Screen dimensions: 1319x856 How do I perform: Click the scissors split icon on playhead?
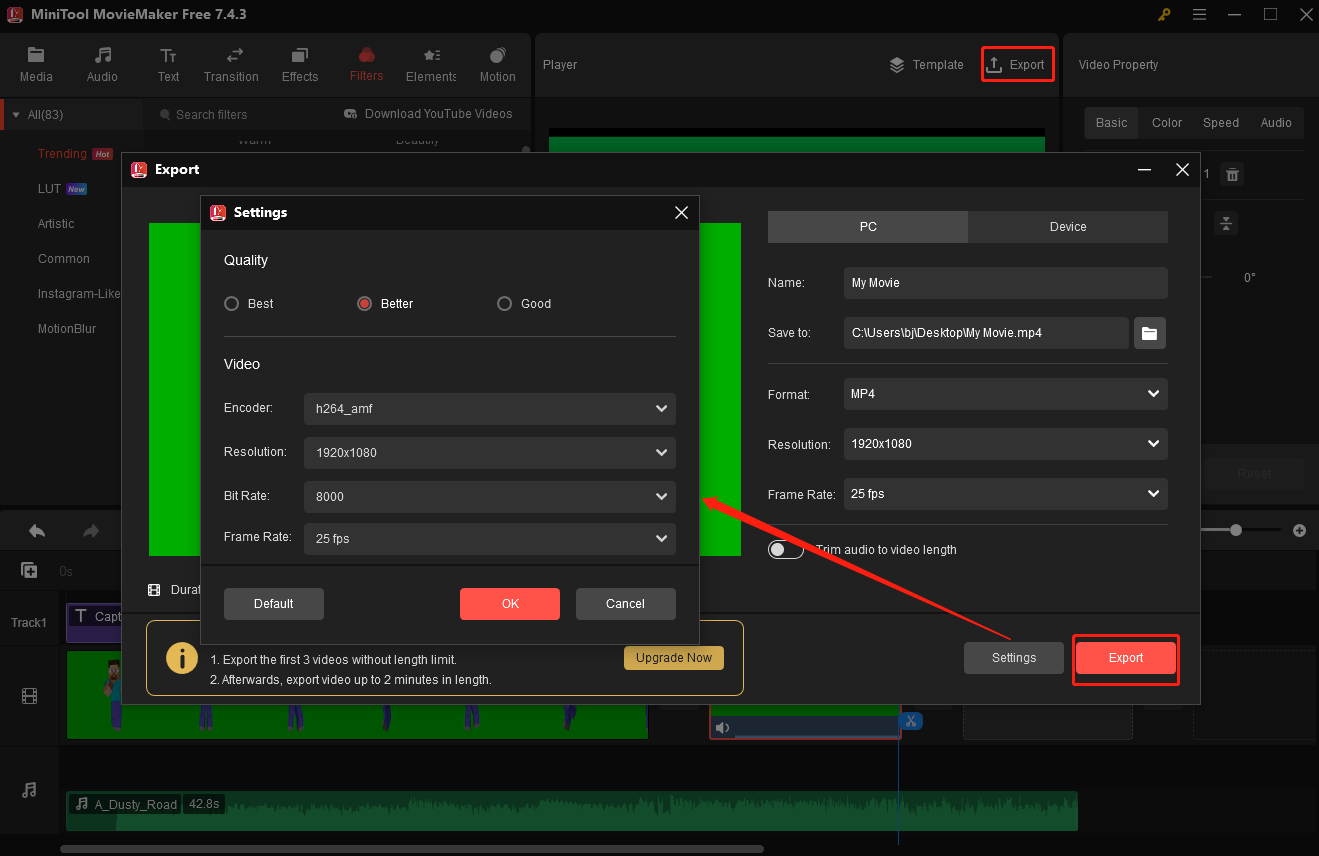[x=910, y=721]
